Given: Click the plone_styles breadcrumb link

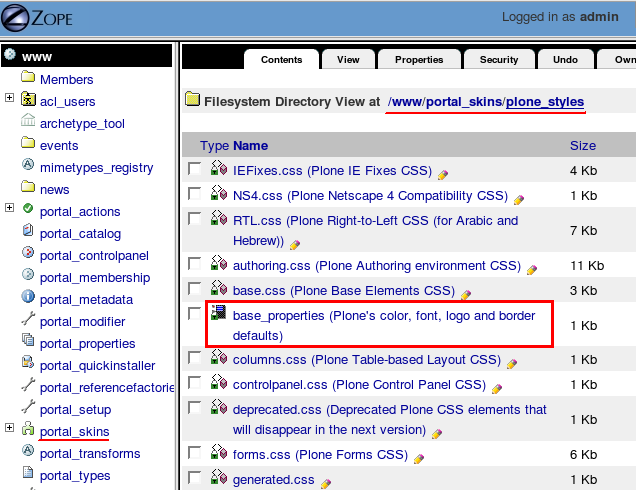Looking at the screenshot, I should point(545,101).
